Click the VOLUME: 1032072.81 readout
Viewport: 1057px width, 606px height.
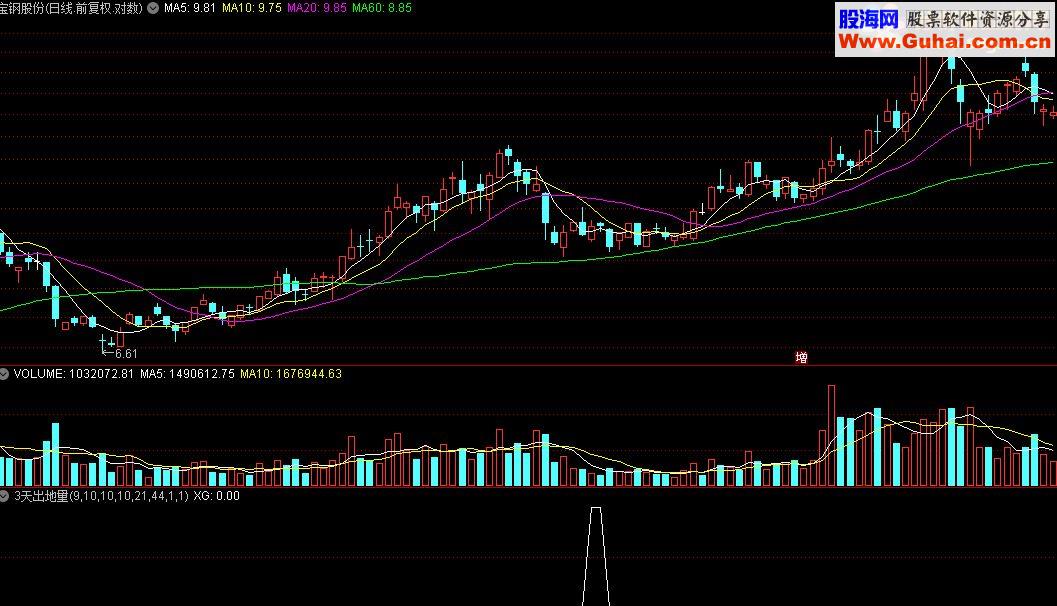point(73,373)
